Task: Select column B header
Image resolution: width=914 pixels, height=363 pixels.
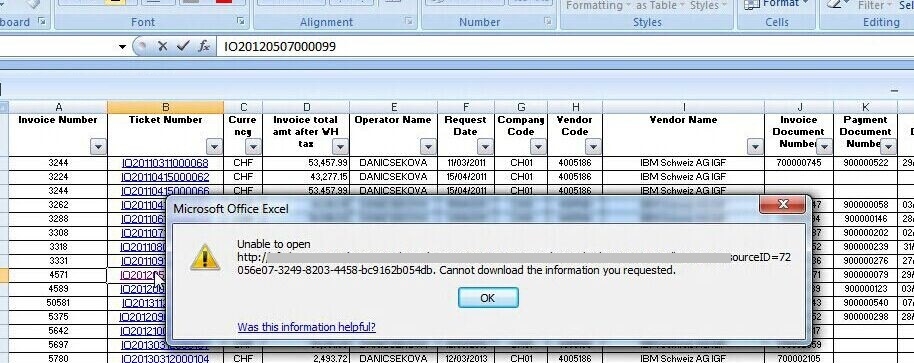Action: coord(166,107)
